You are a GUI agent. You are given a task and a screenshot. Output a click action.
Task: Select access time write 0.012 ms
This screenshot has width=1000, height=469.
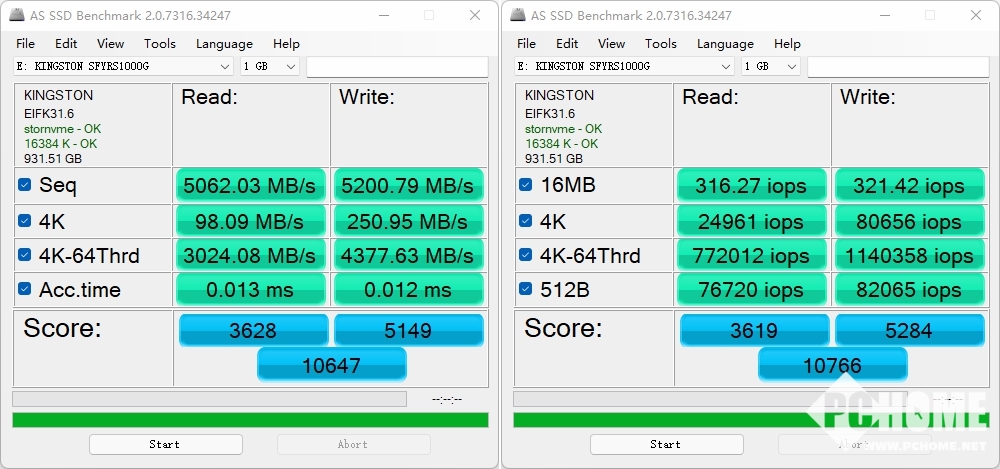pyautogui.click(x=408, y=290)
